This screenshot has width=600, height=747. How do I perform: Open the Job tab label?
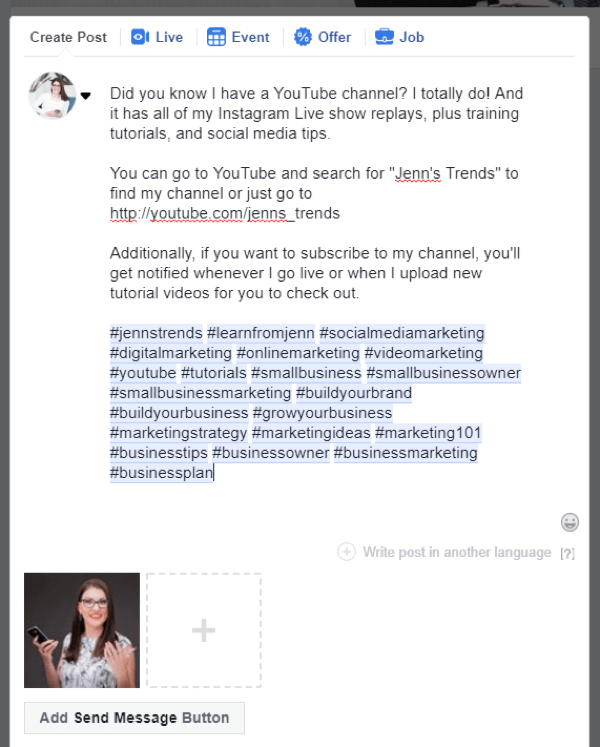(412, 37)
